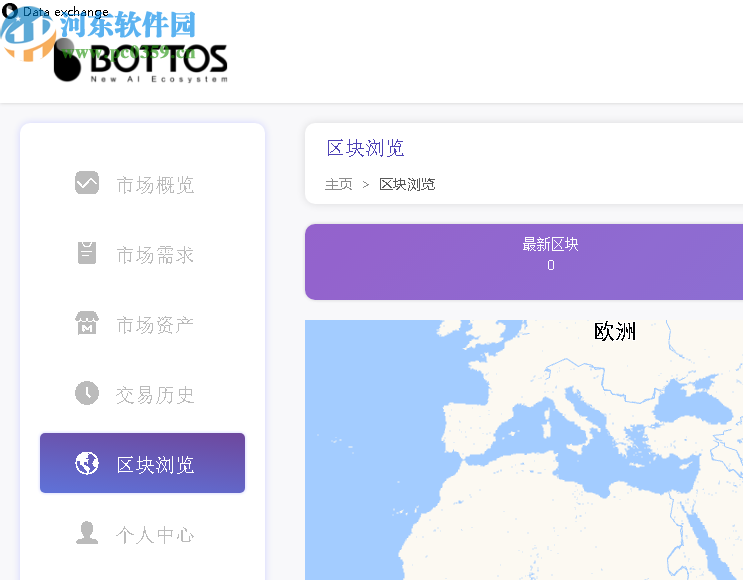Click the market assets shop icon
743x580 pixels.
pos(87,323)
